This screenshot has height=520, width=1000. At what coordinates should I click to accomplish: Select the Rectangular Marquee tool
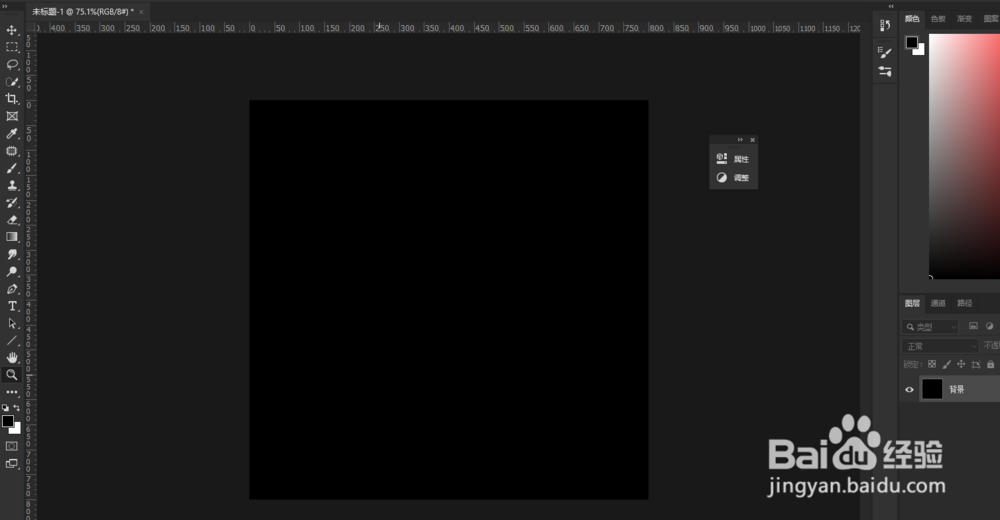pyautogui.click(x=11, y=47)
